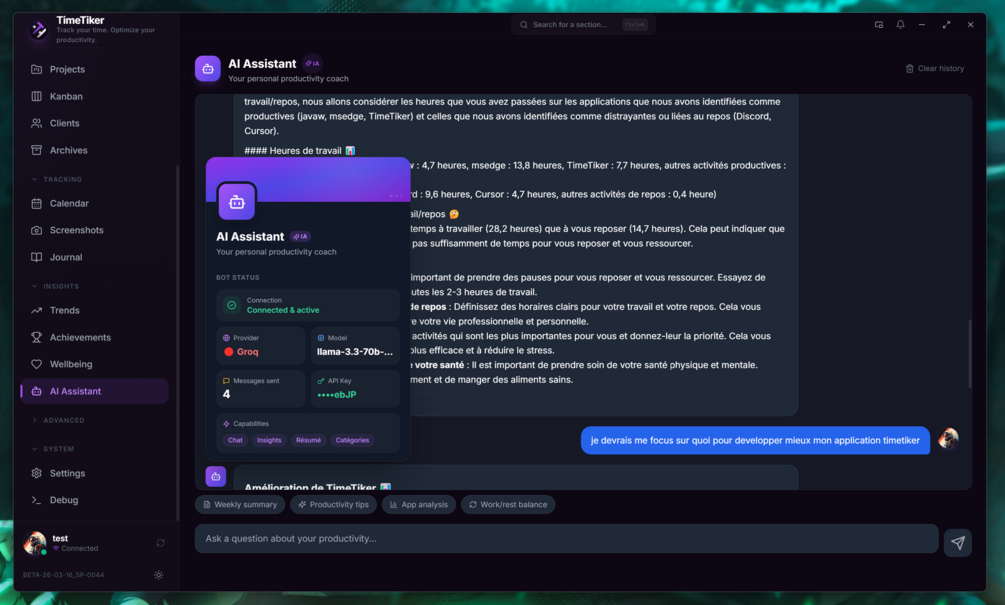The width and height of the screenshot is (1005, 605).
Task: Open the three-dots menu on the assistant card
Action: [396, 195]
